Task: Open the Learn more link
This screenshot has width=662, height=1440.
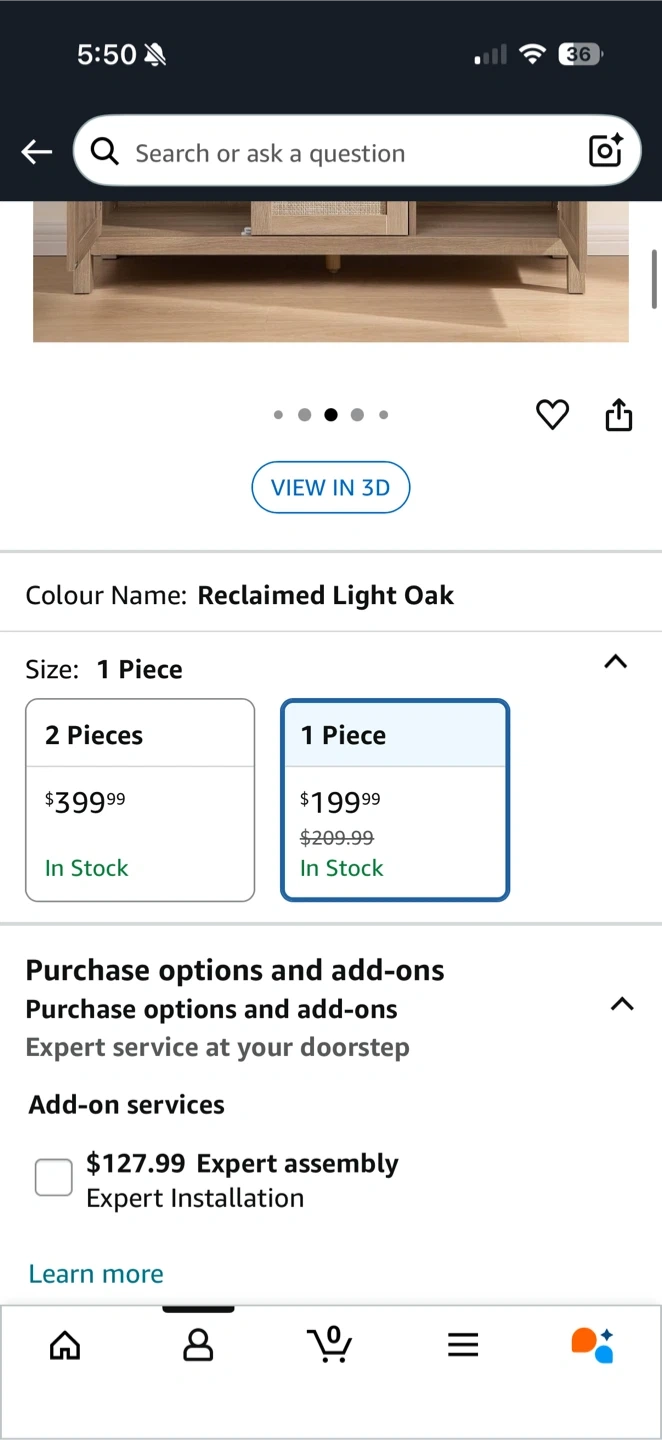Action: 96,1274
